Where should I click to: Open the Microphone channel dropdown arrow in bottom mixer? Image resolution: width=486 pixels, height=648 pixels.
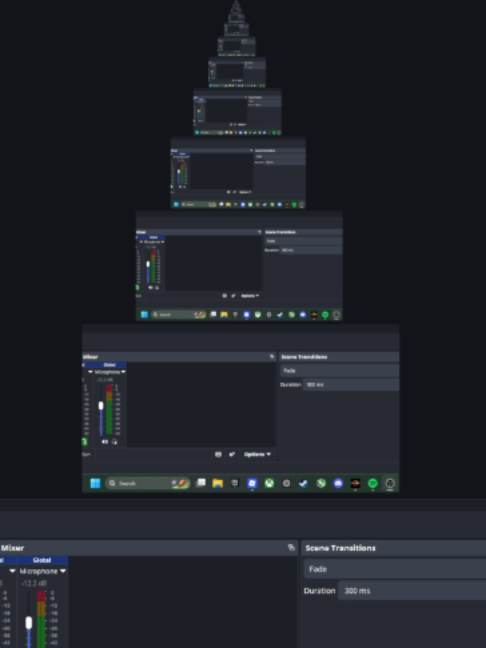coord(63,571)
